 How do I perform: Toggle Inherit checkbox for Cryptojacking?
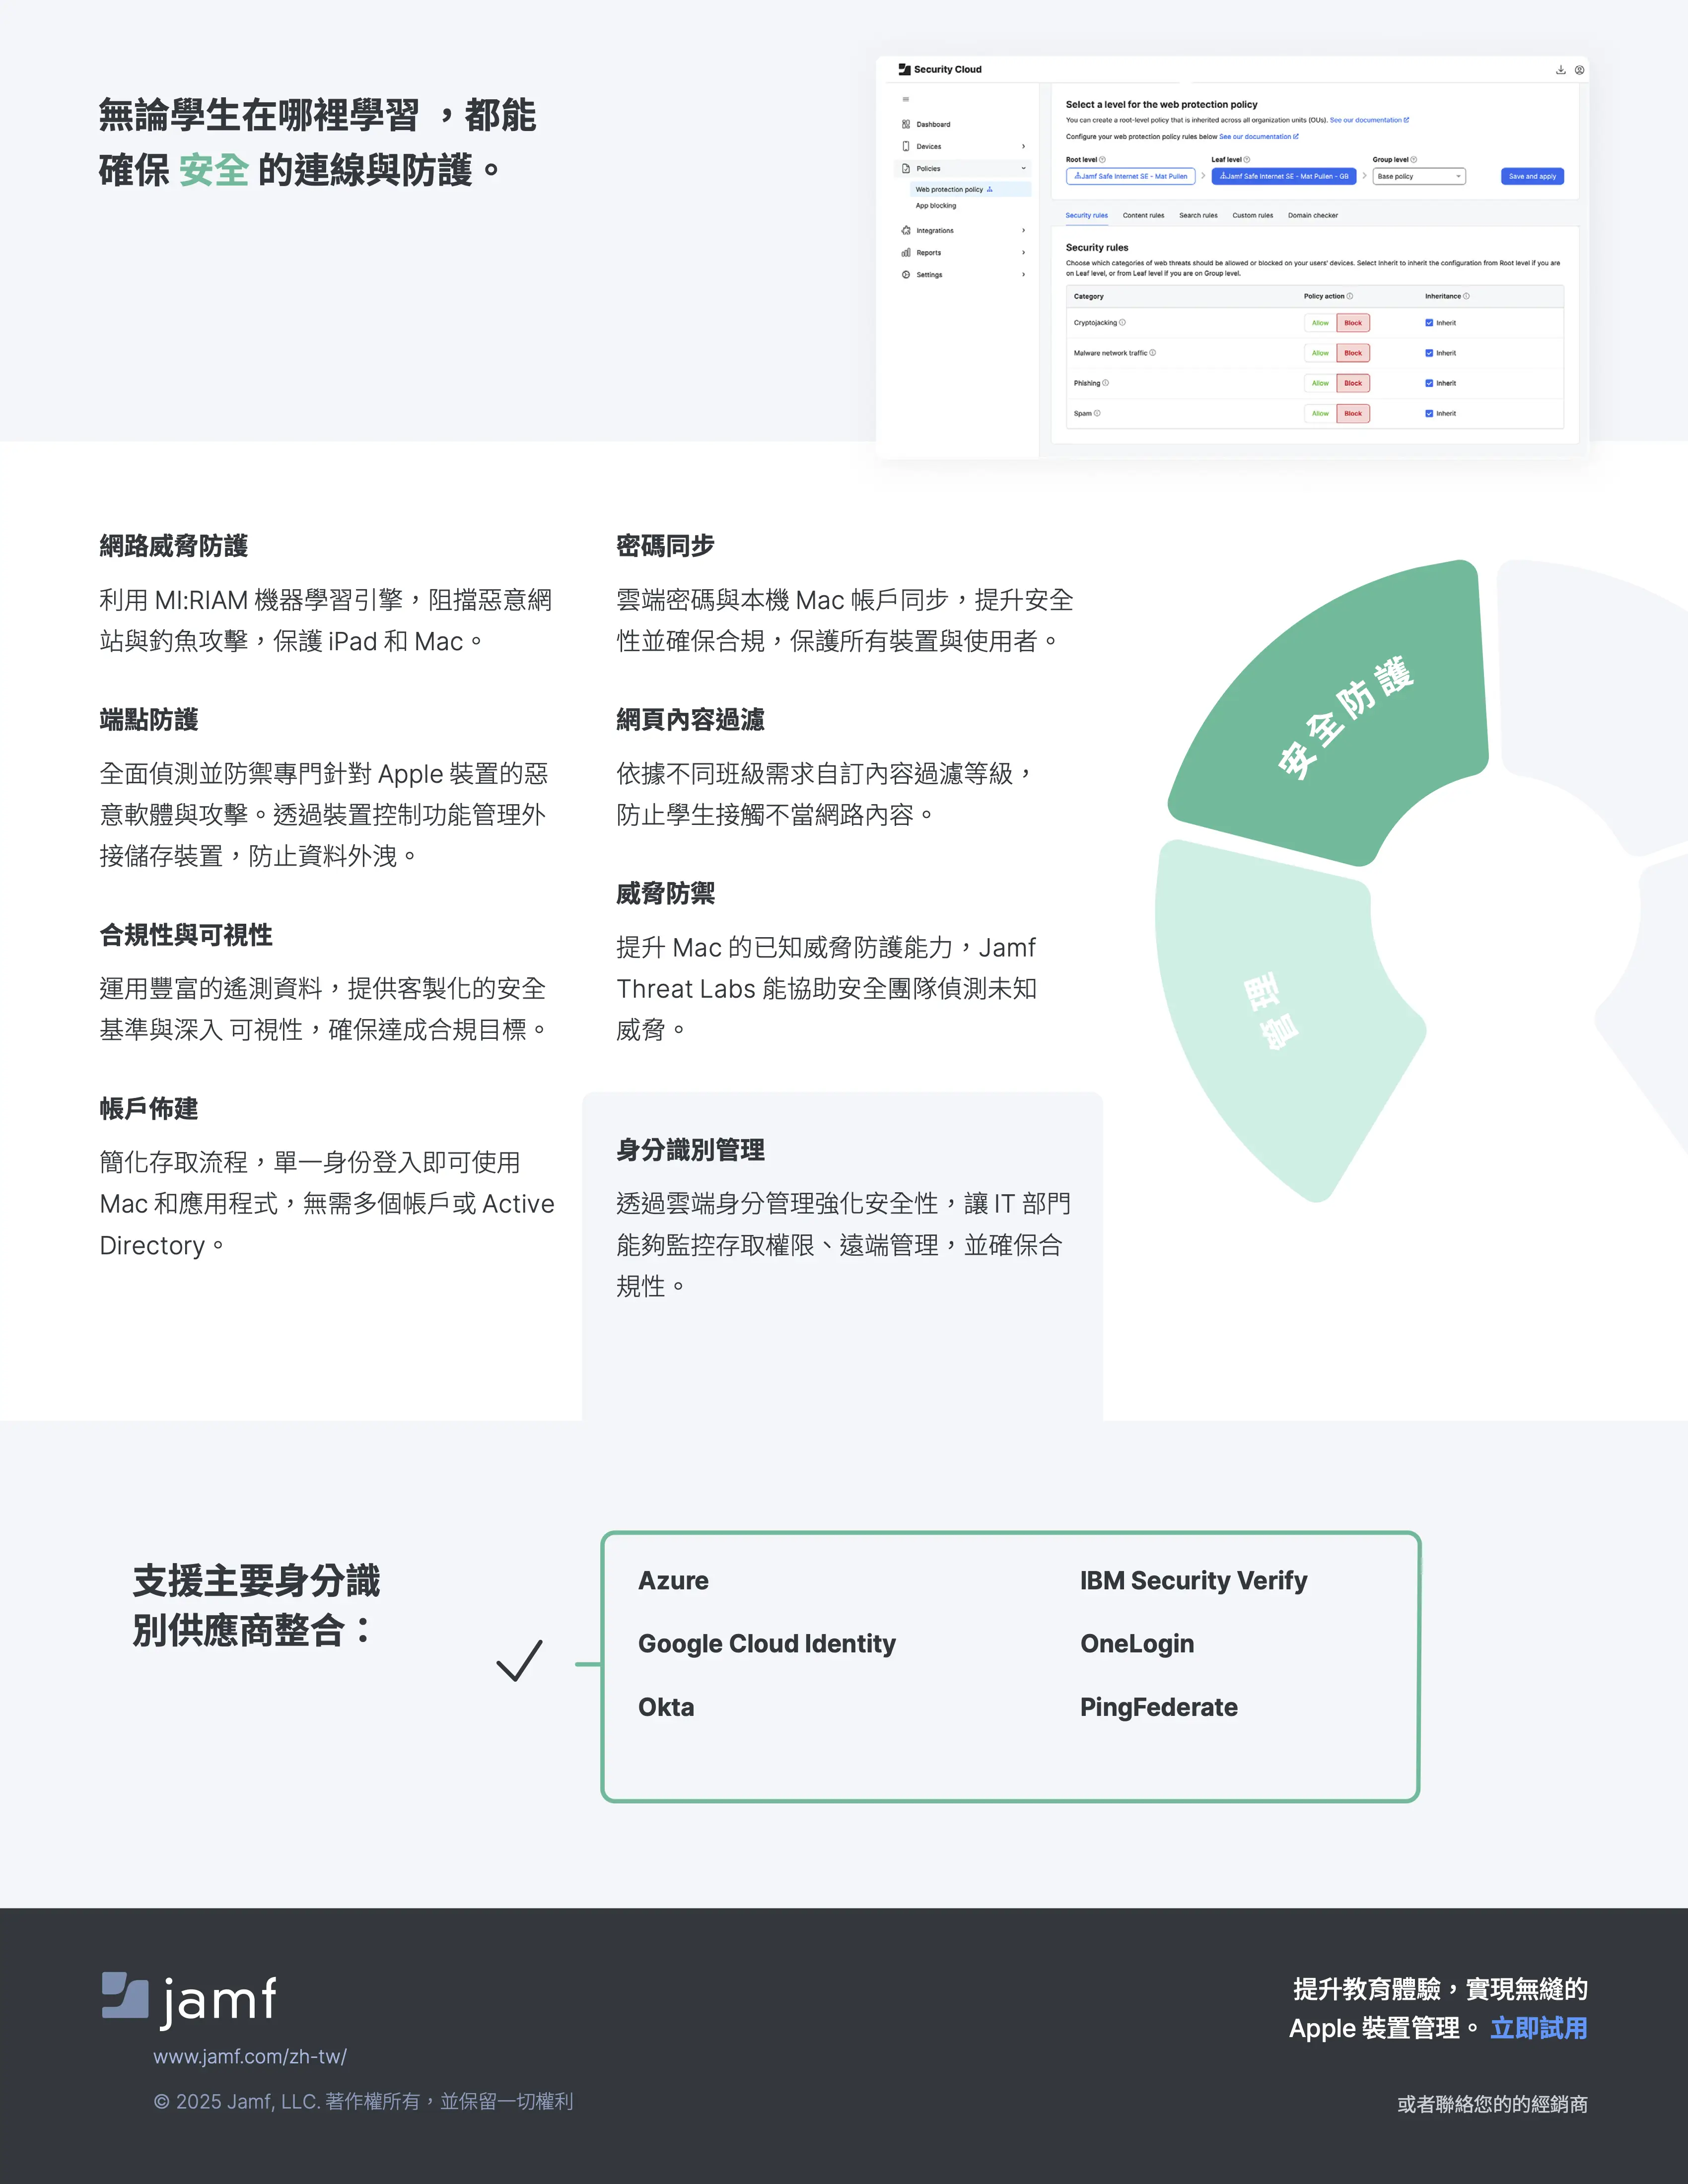point(1429,323)
